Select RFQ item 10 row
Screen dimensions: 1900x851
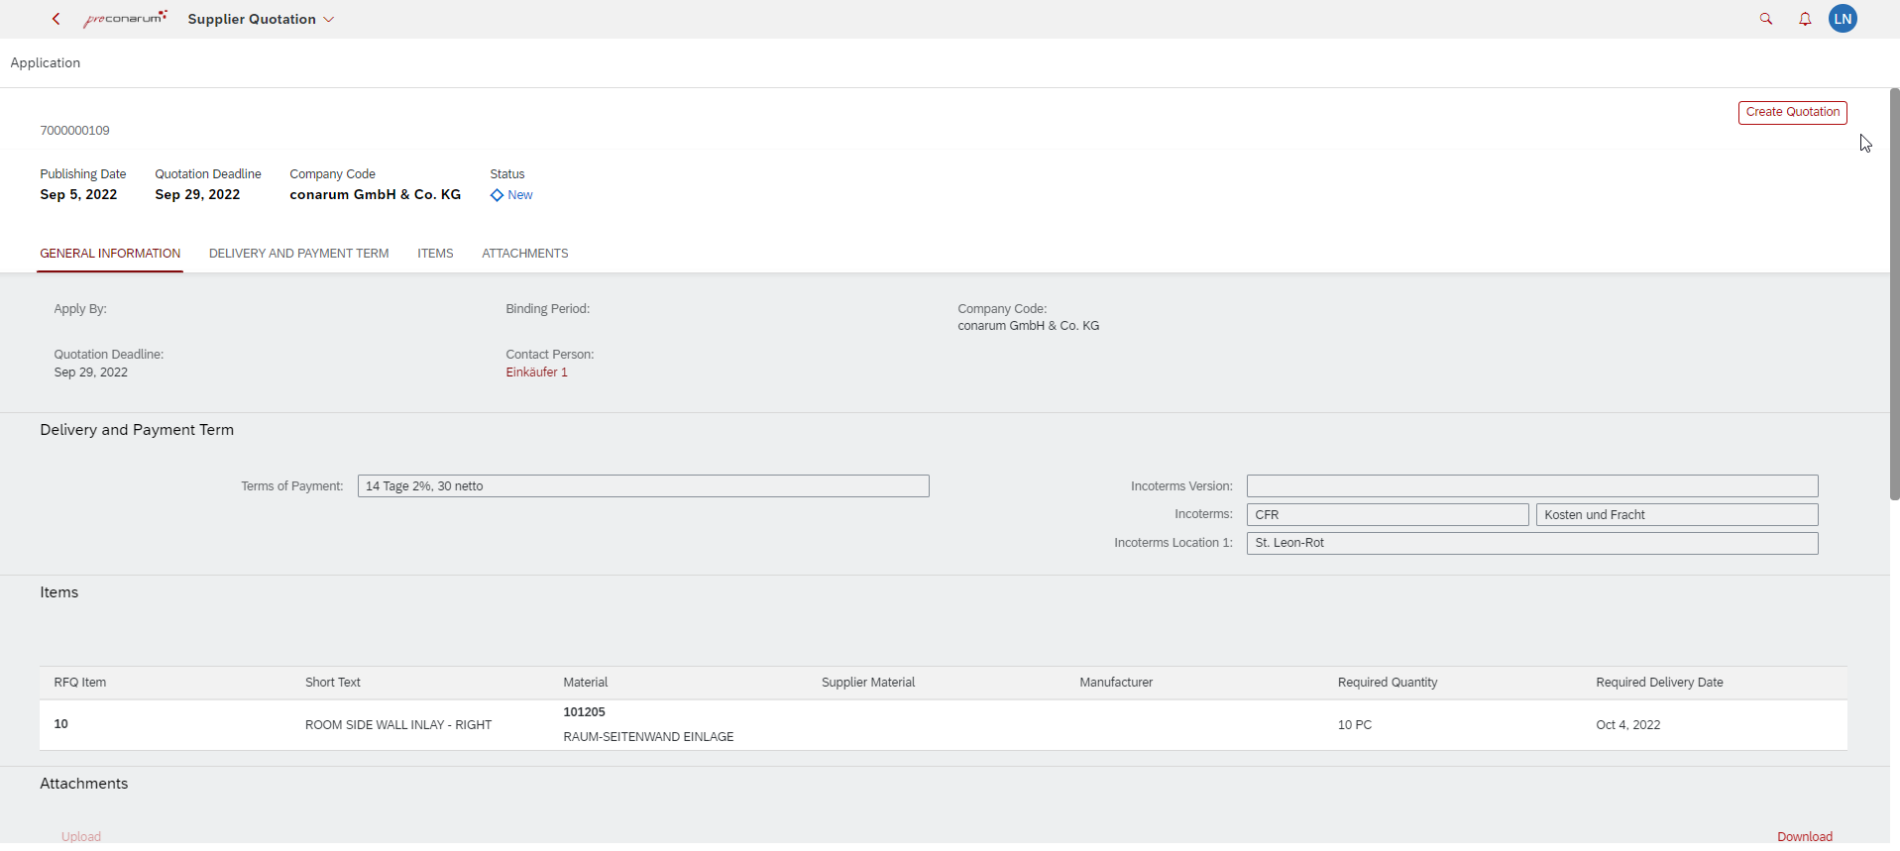942,725
